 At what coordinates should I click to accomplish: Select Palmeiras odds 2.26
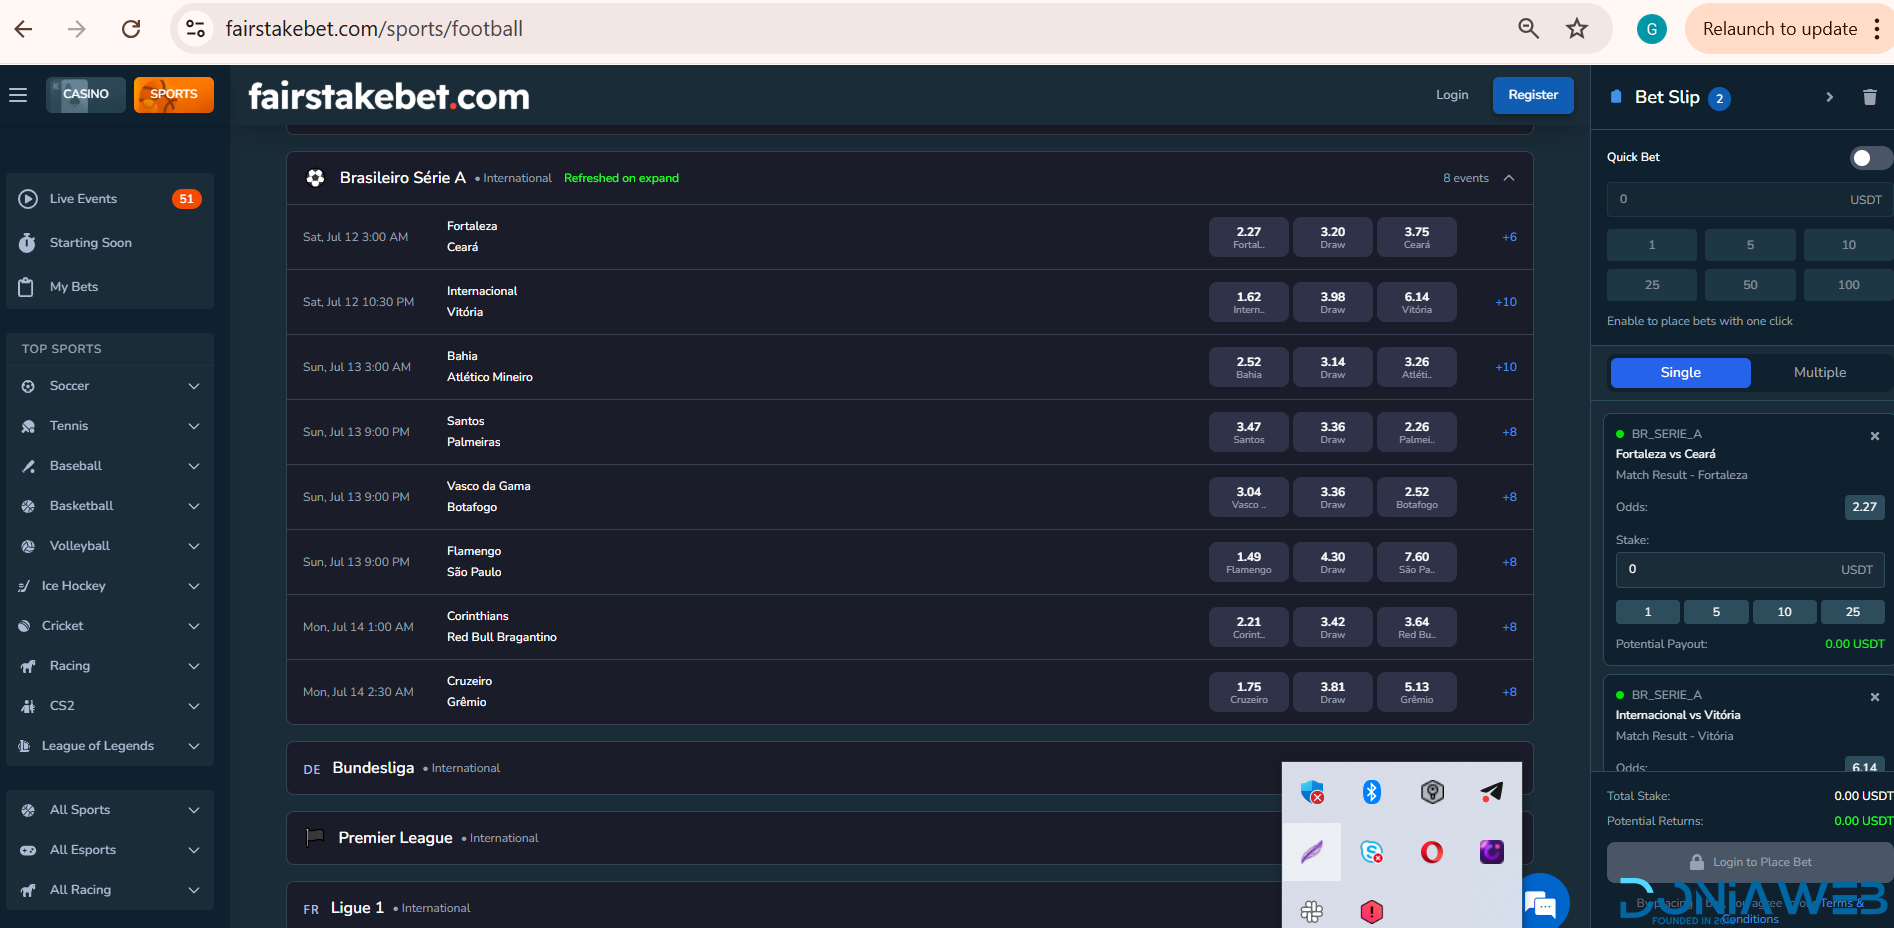point(1416,432)
